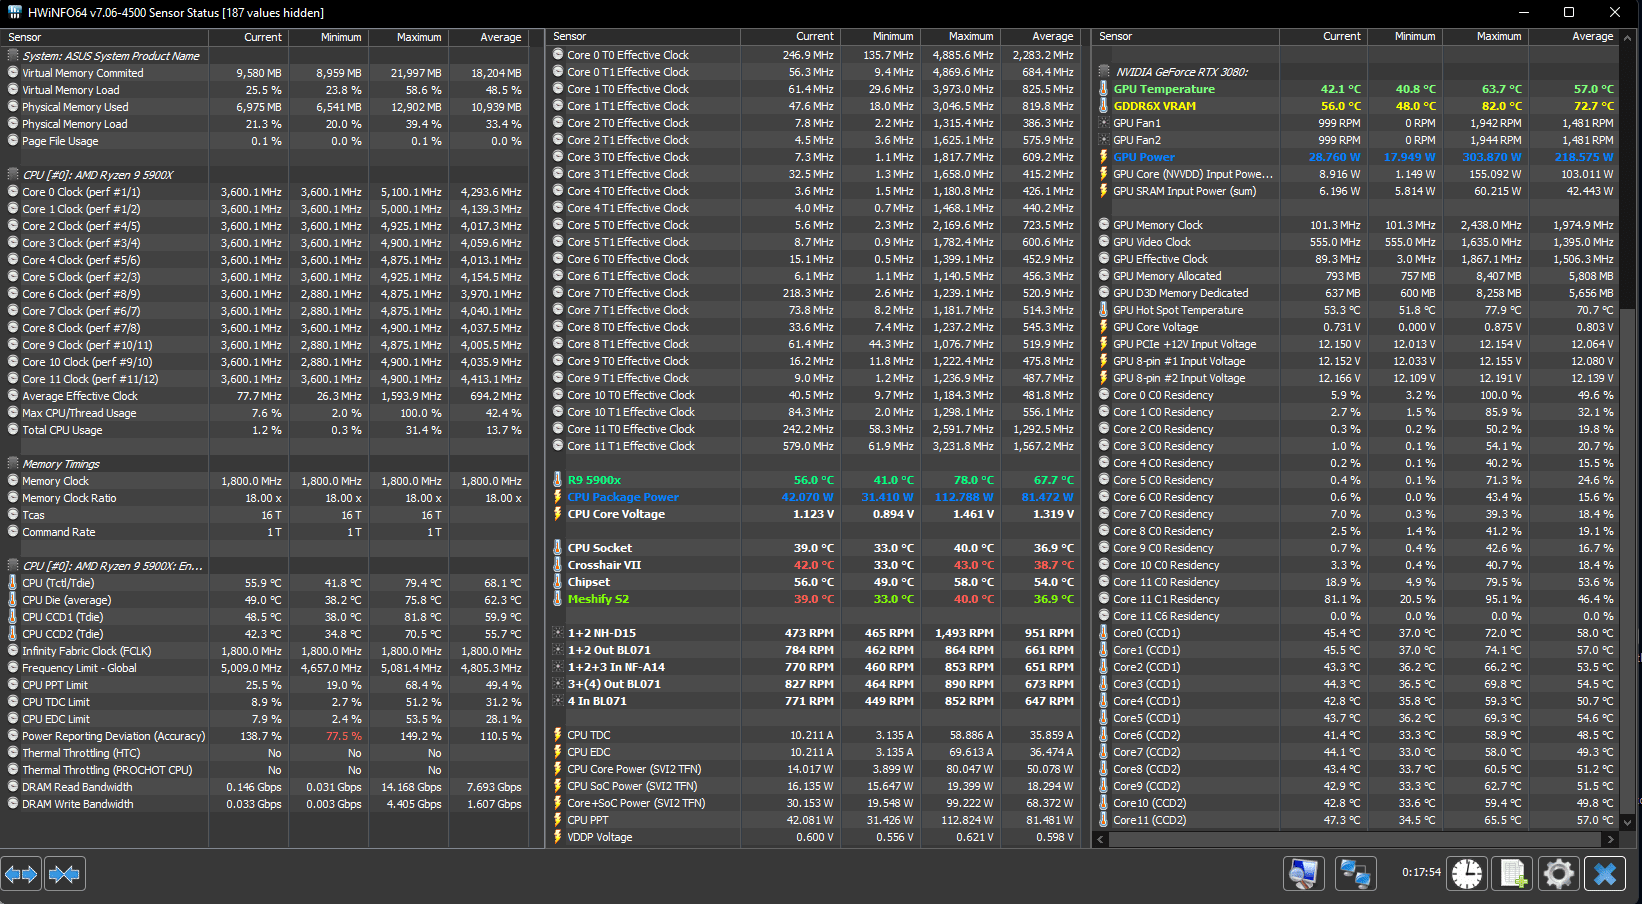1642x904 pixels.
Task: Click the scroll-down arrow of the vertical scrollbar
Action: pos(1627,822)
